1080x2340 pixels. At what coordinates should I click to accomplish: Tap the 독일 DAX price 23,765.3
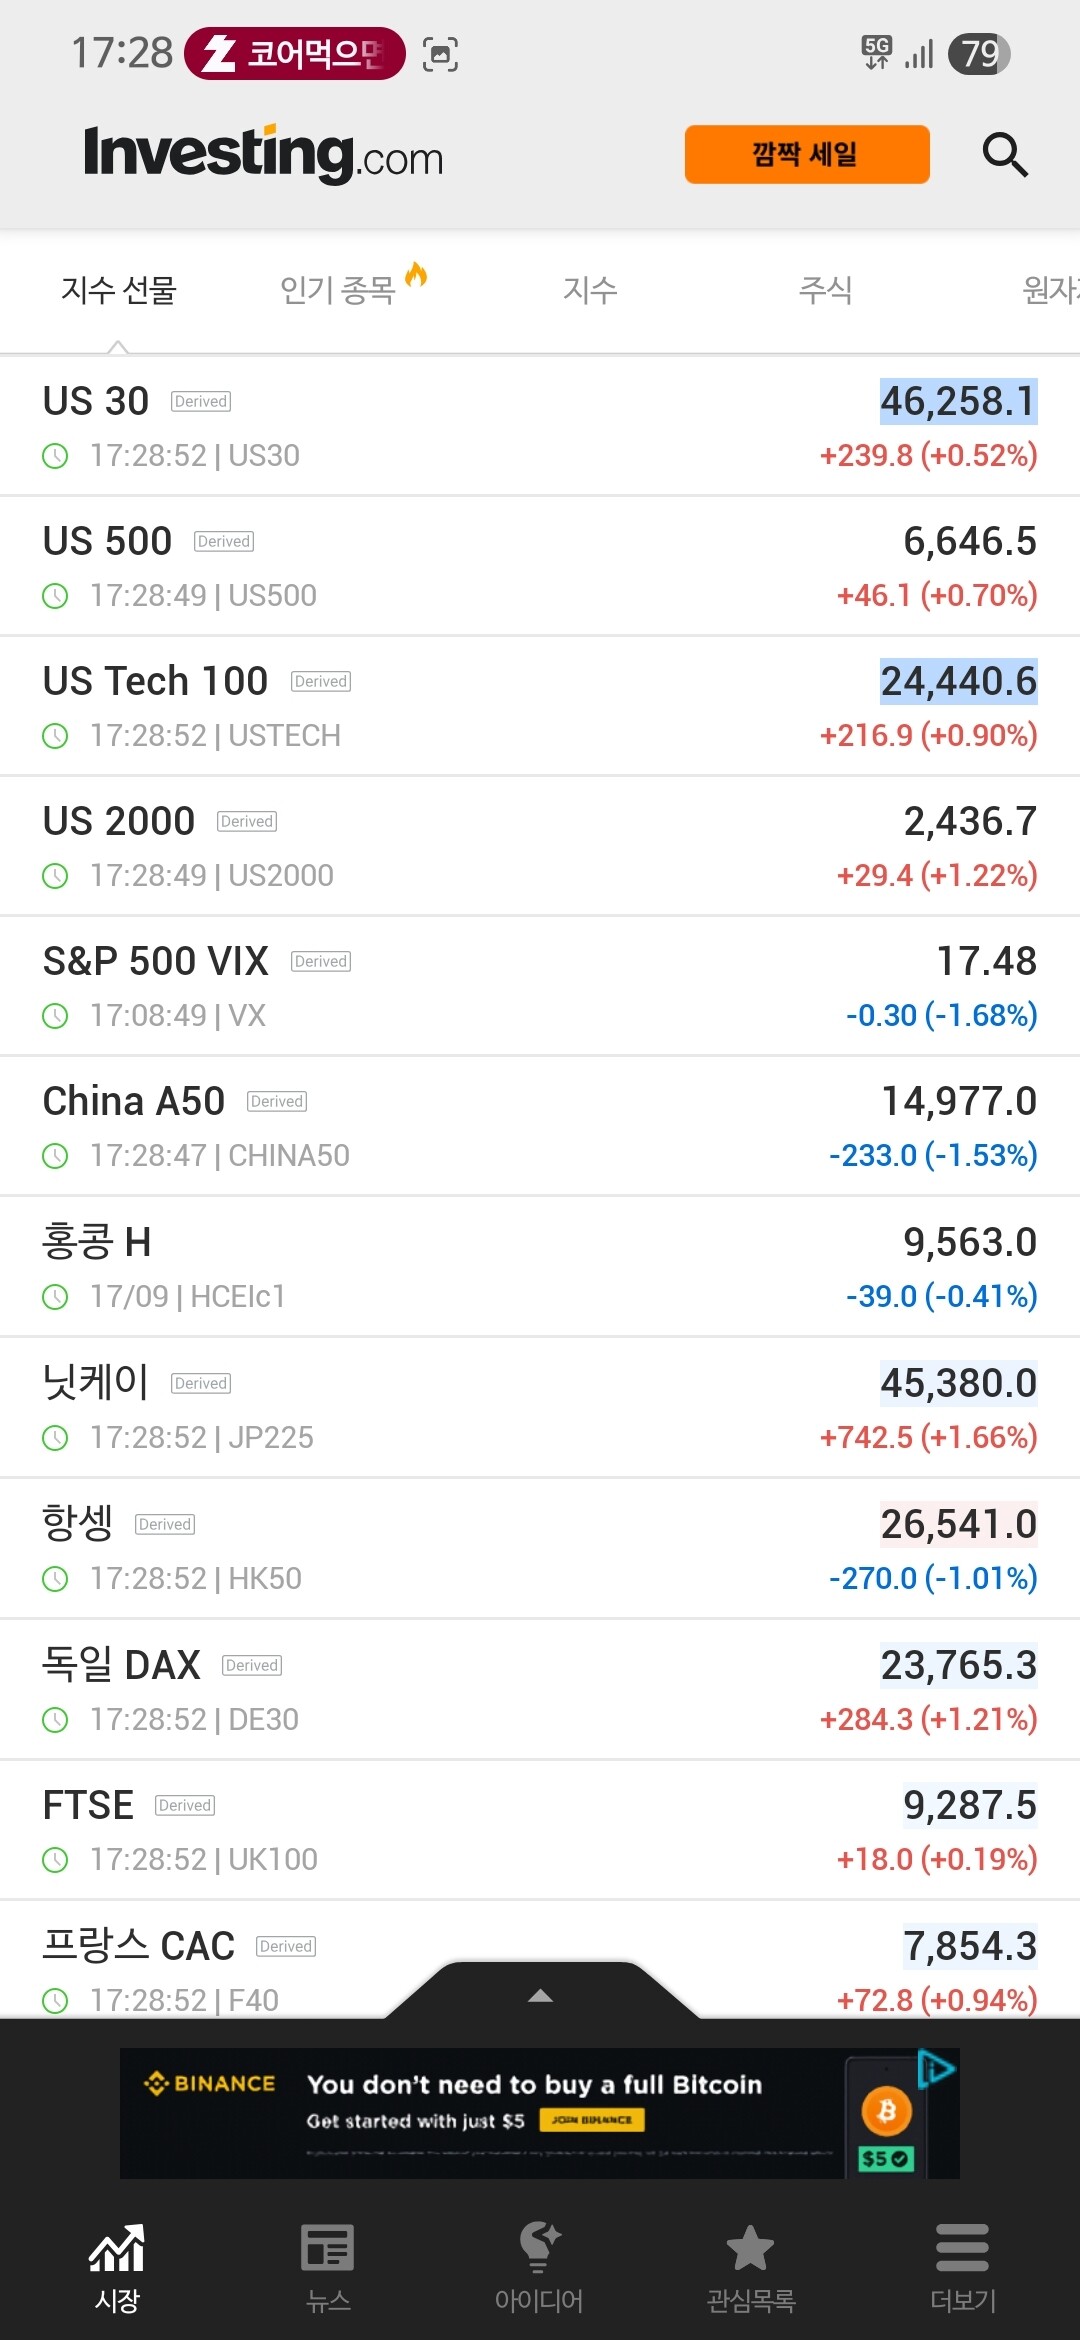(x=958, y=1666)
